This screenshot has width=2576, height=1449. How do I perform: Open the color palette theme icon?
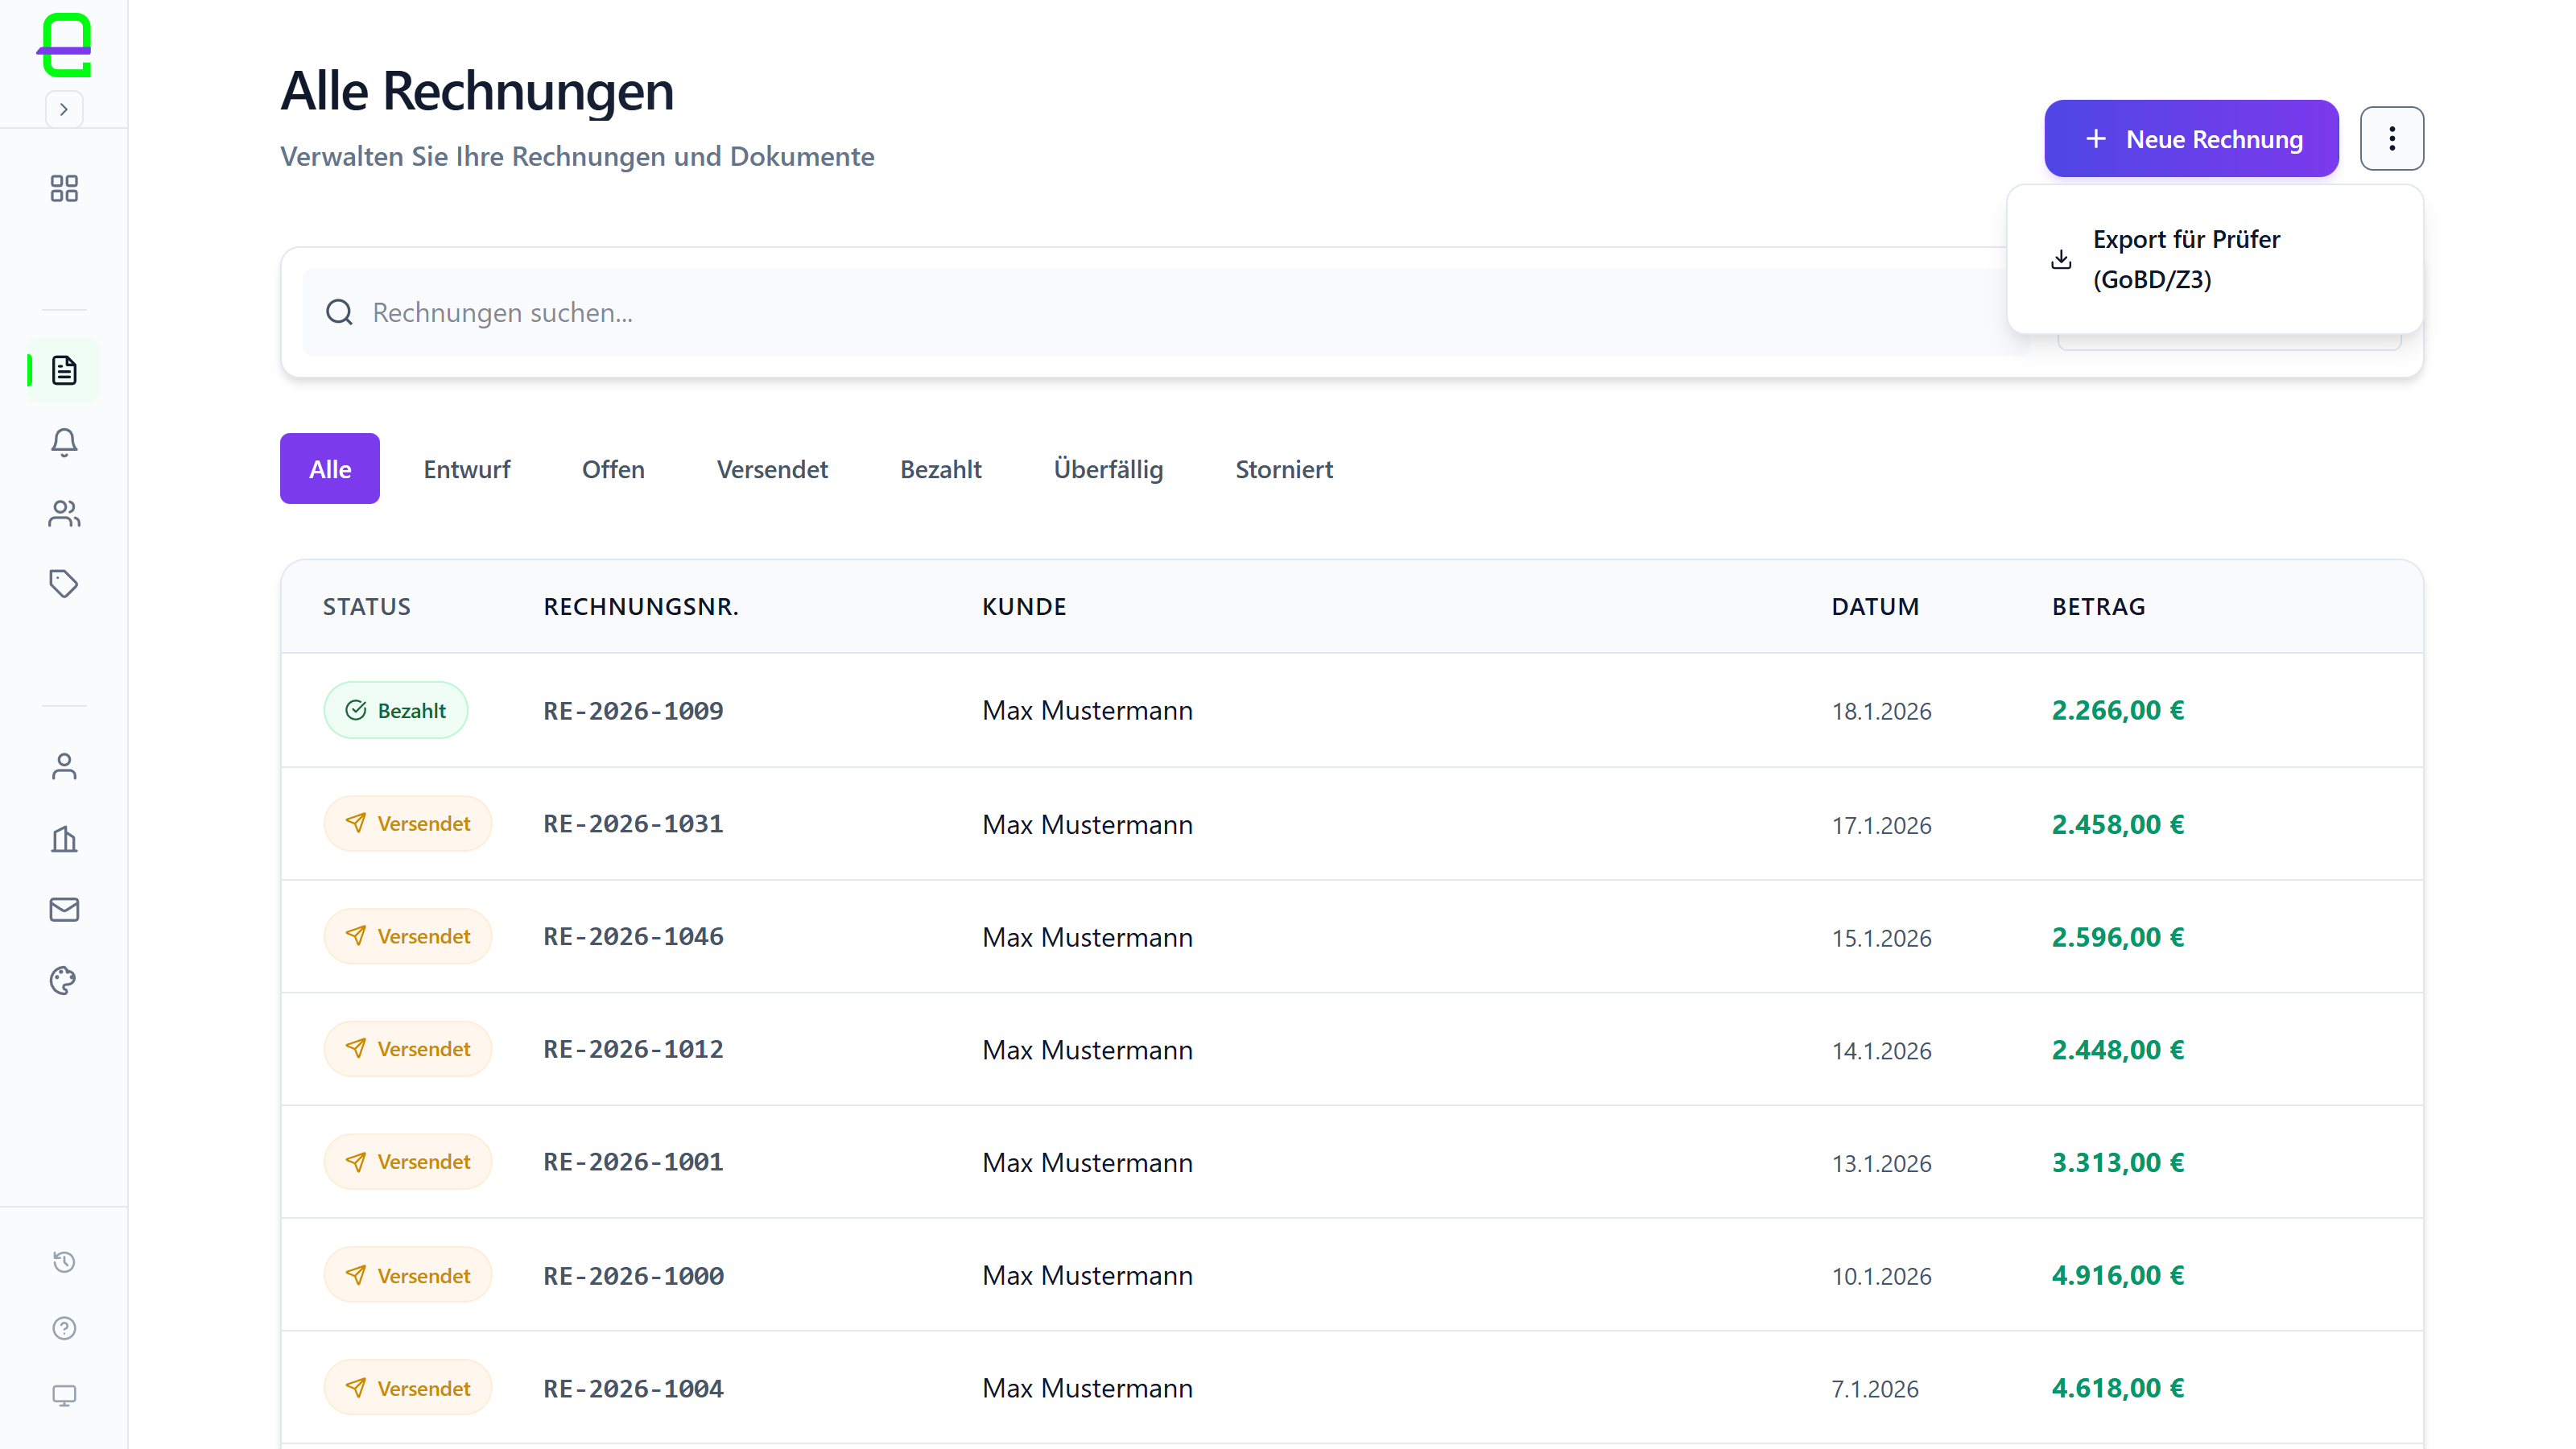coord(64,980)
